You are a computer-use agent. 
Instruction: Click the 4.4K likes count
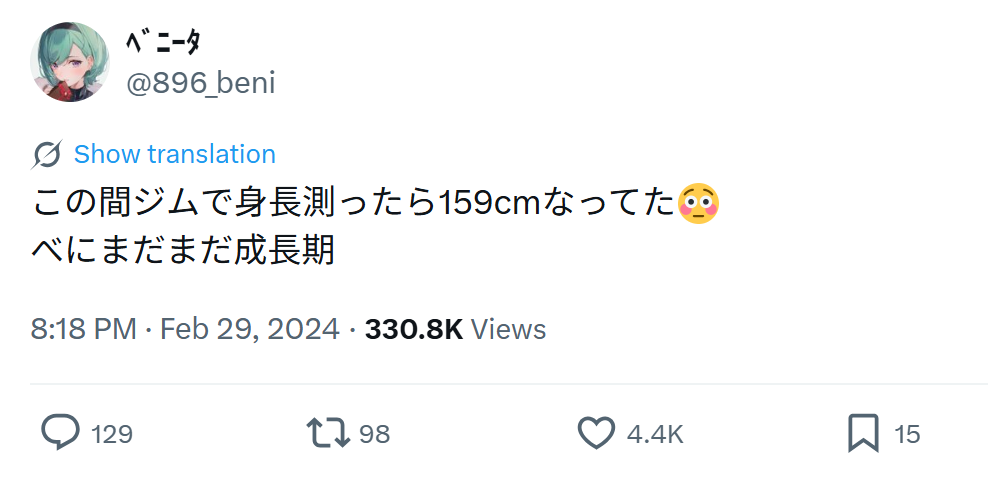655,434
